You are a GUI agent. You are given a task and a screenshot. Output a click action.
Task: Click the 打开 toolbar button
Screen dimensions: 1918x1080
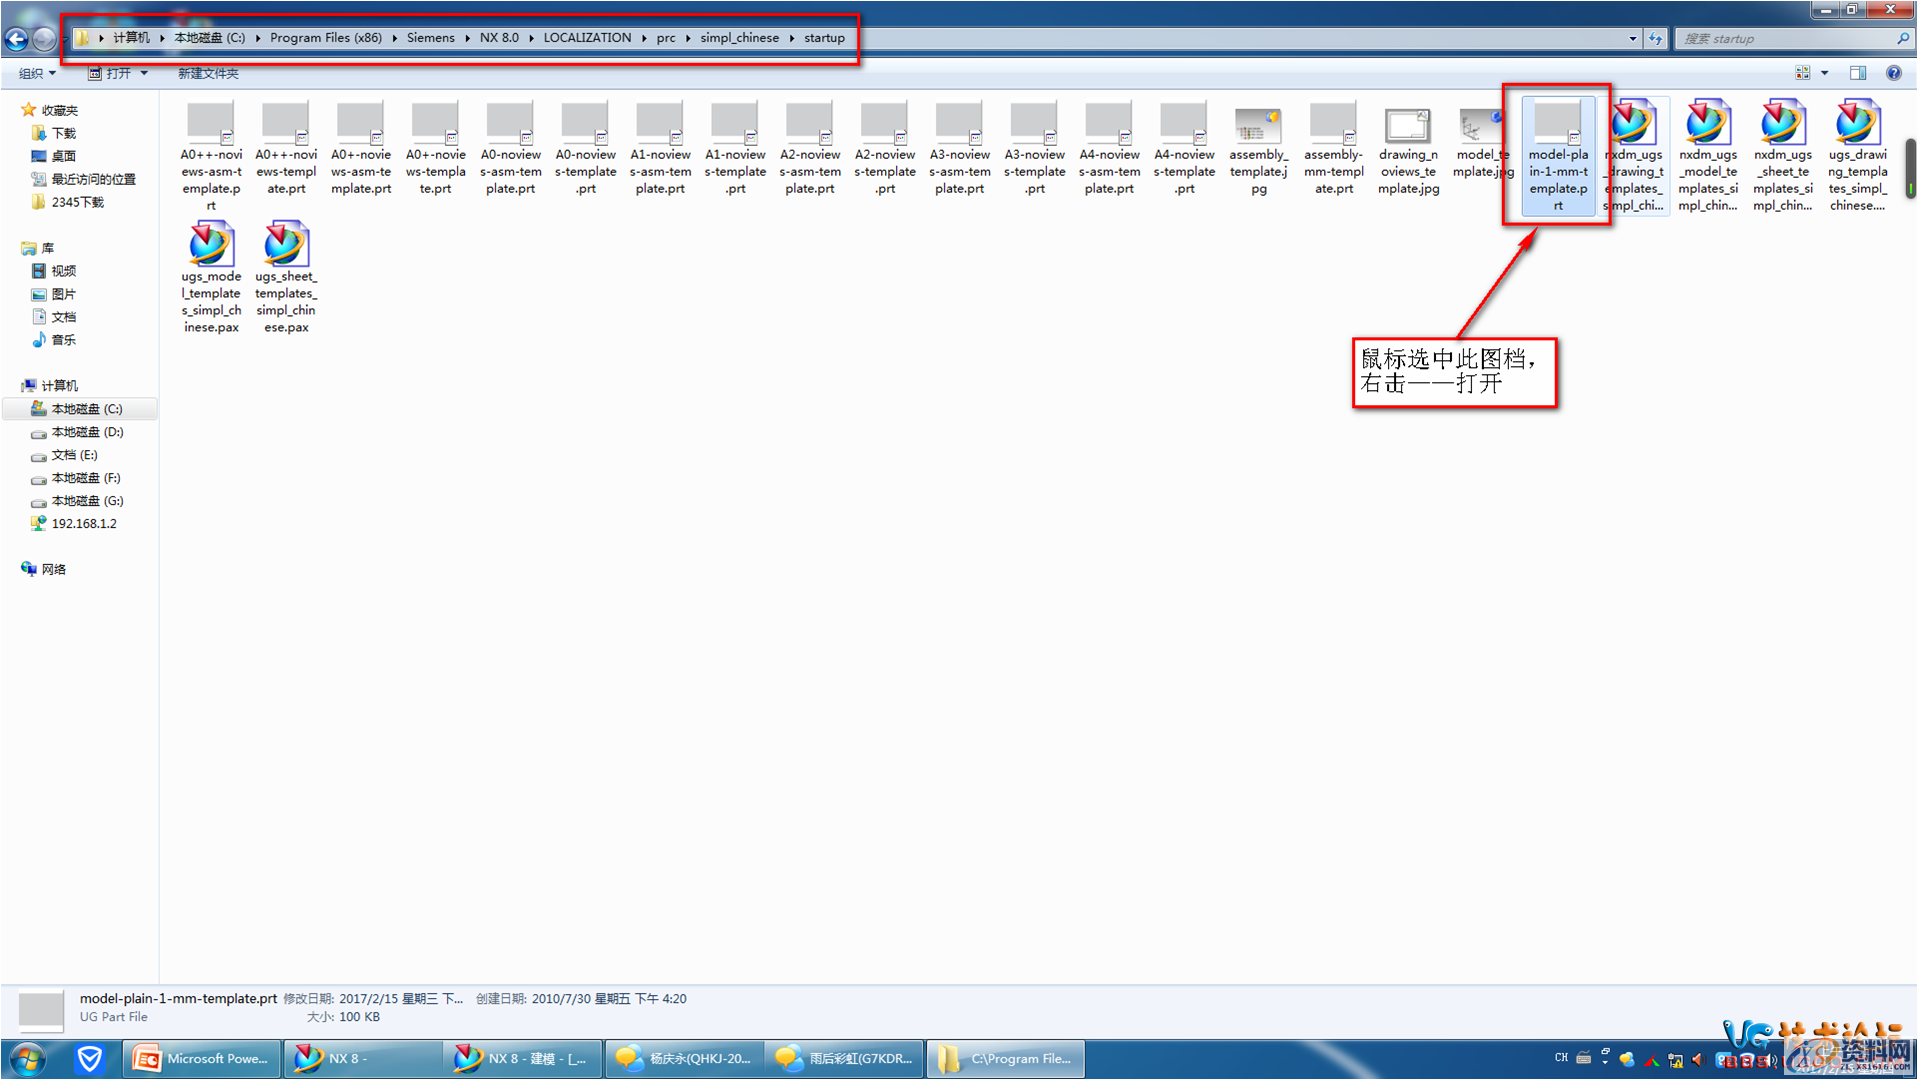(x=118, y=73)
